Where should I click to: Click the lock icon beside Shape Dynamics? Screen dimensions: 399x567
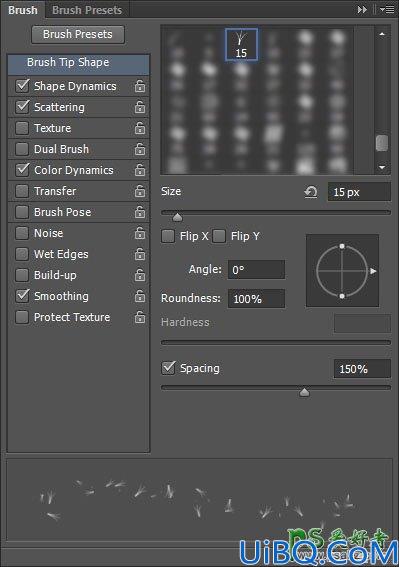click(140, 86)
